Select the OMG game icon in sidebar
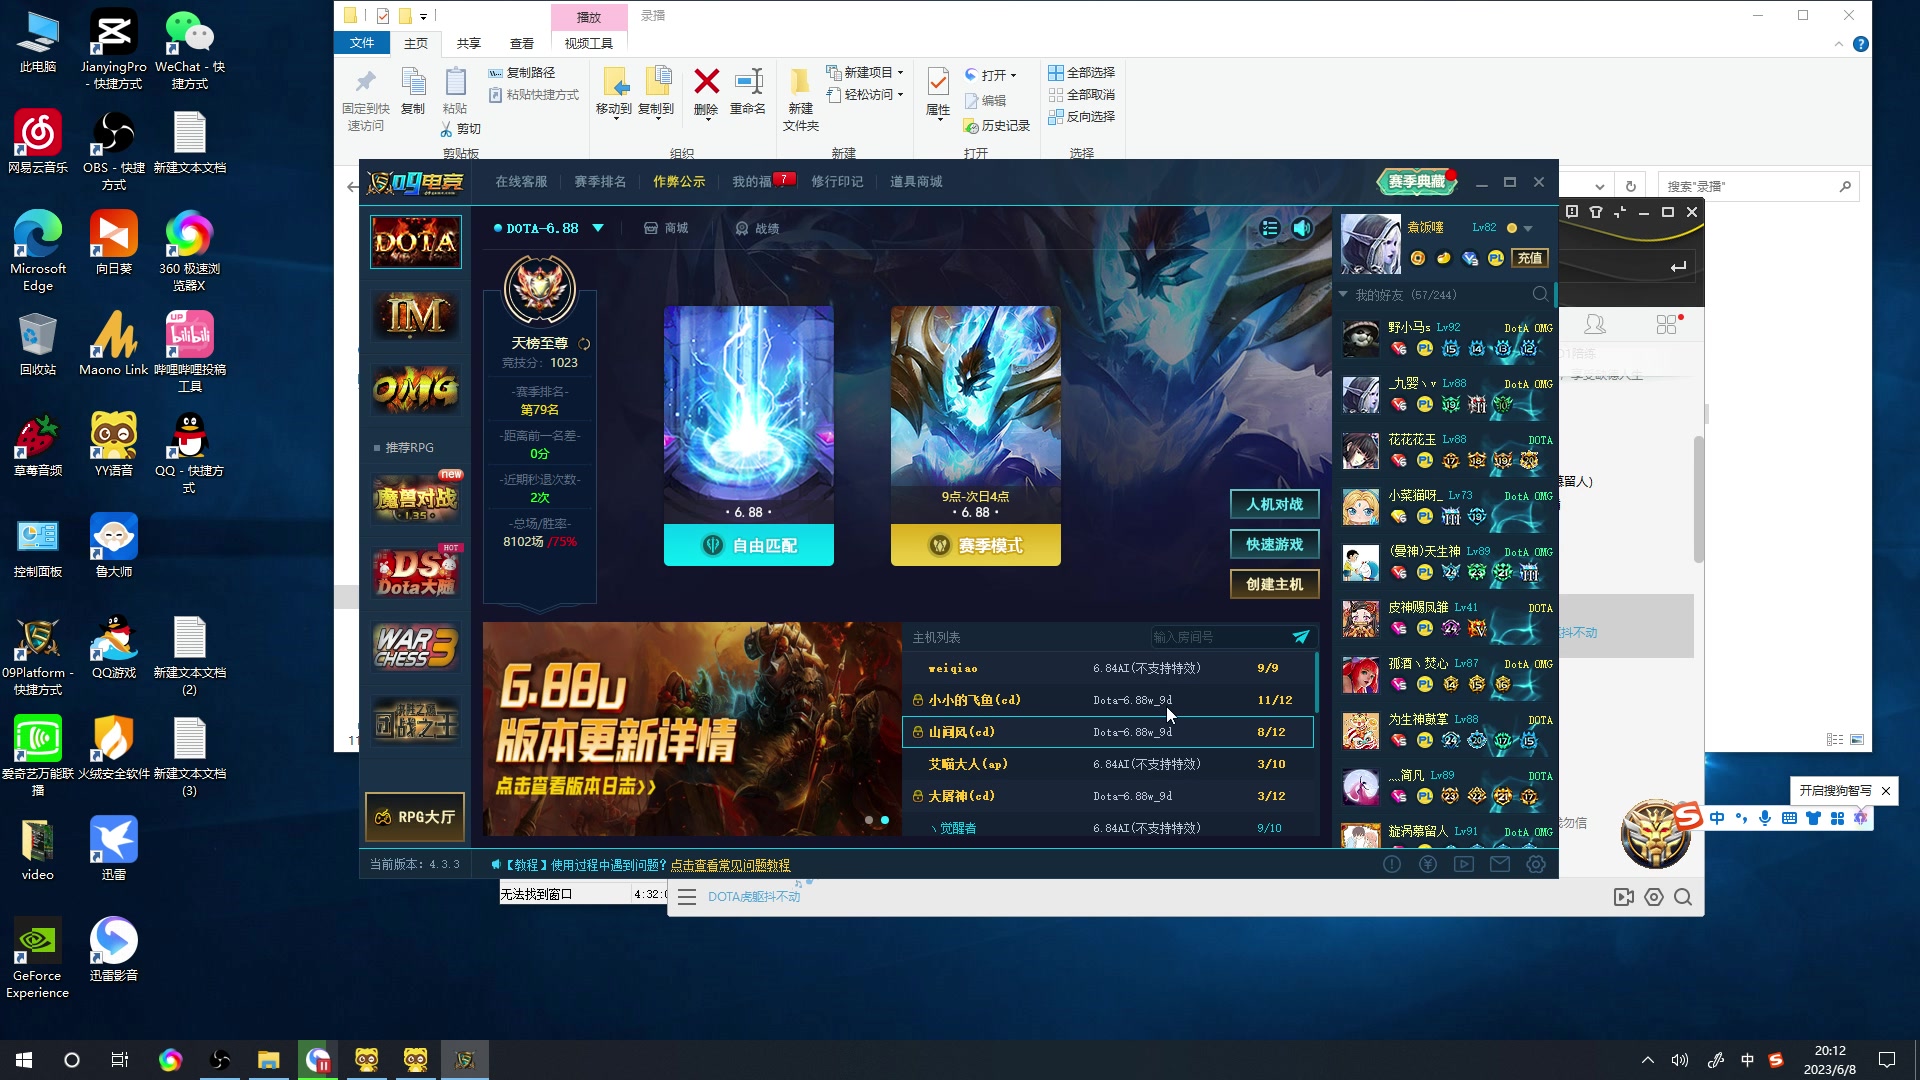Image resolution: width=1920 pixels, height=1080 pixels. [415, 390]
